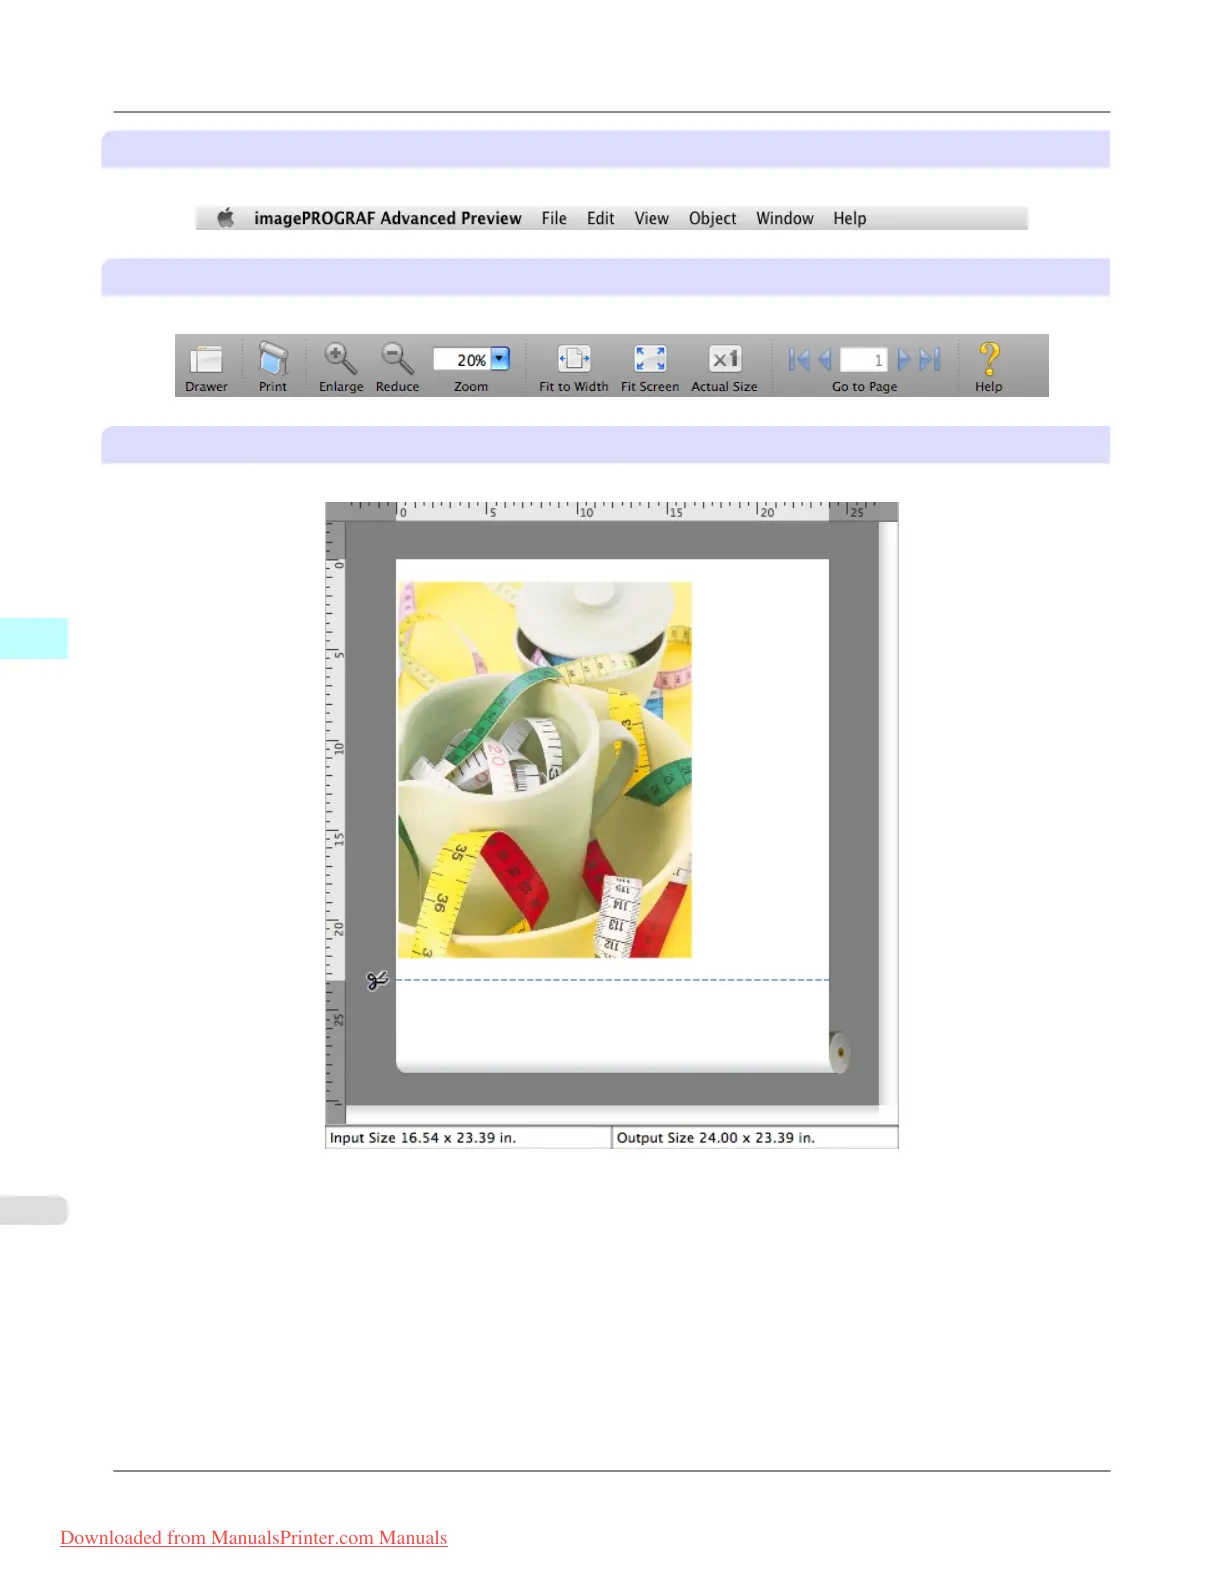
Task: Click the Print toolbar icon
Action: 272,359
